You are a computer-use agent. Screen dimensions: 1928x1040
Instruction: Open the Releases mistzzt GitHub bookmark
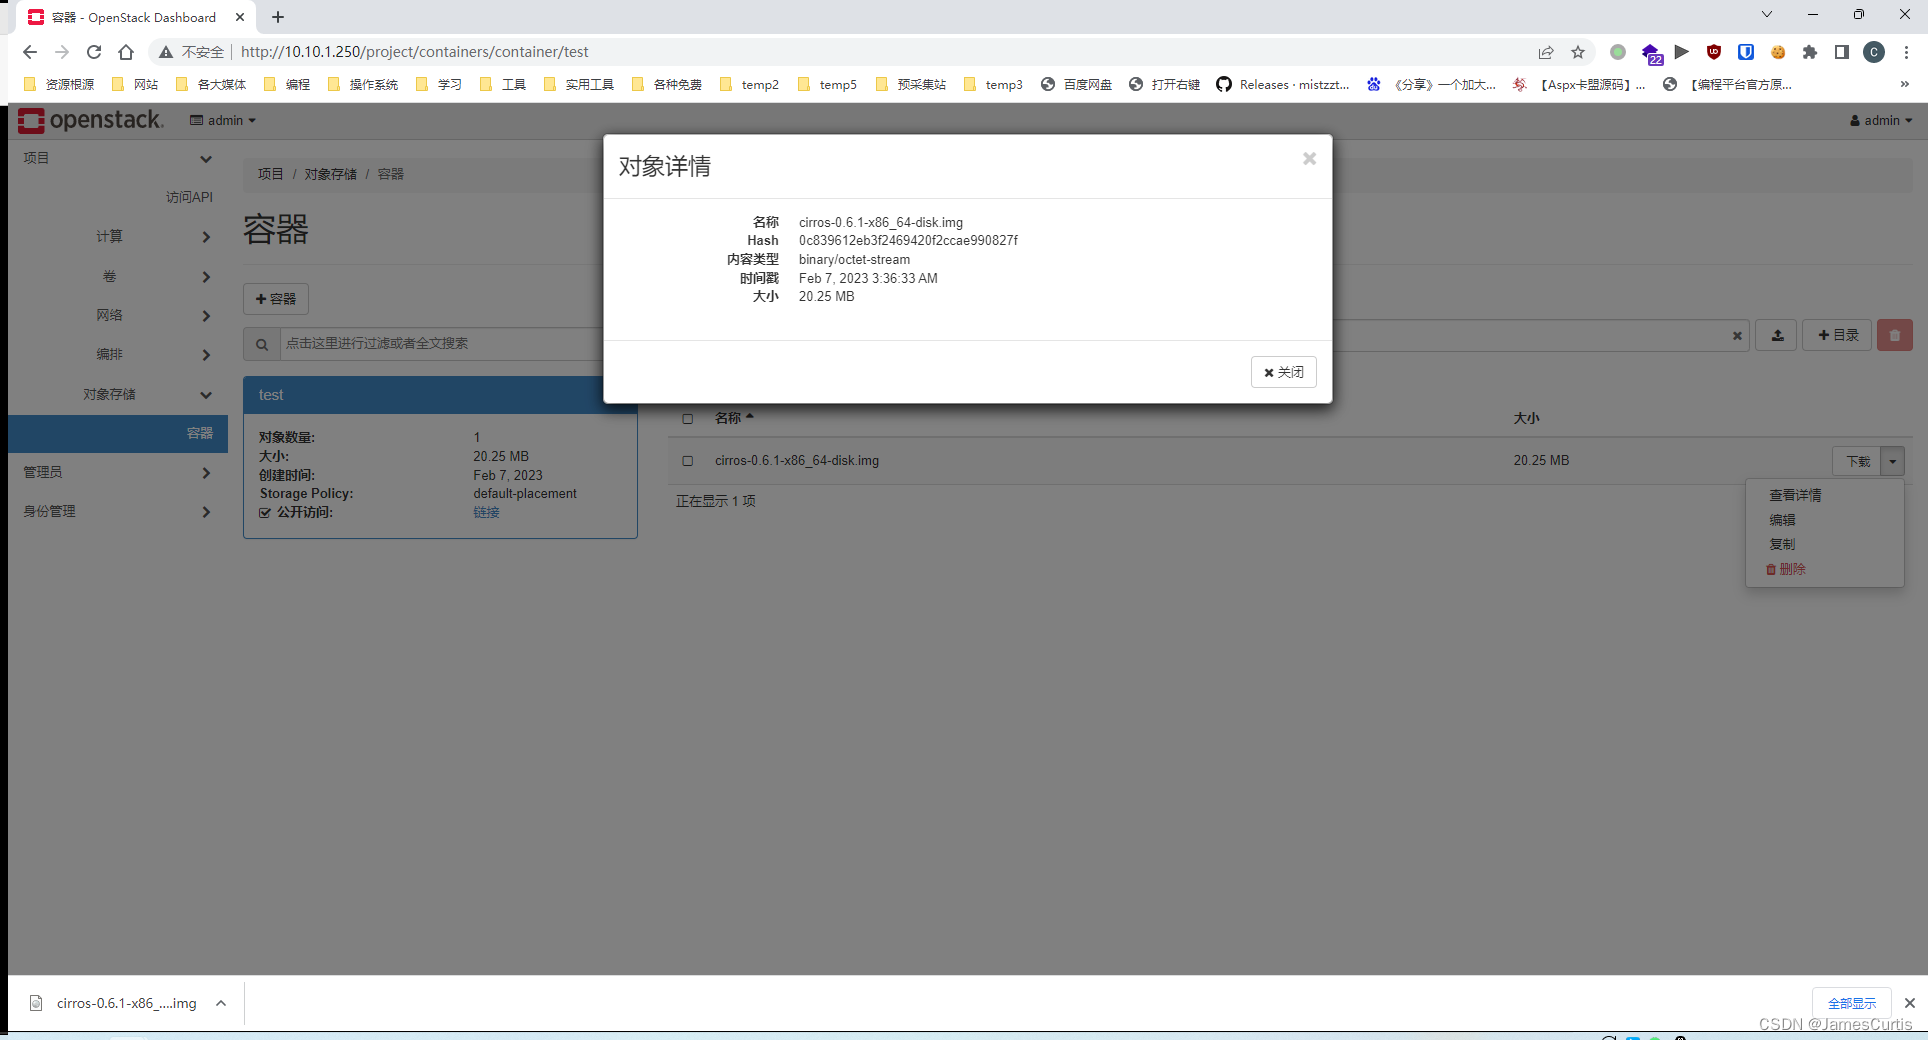(x=1283, y=85)
